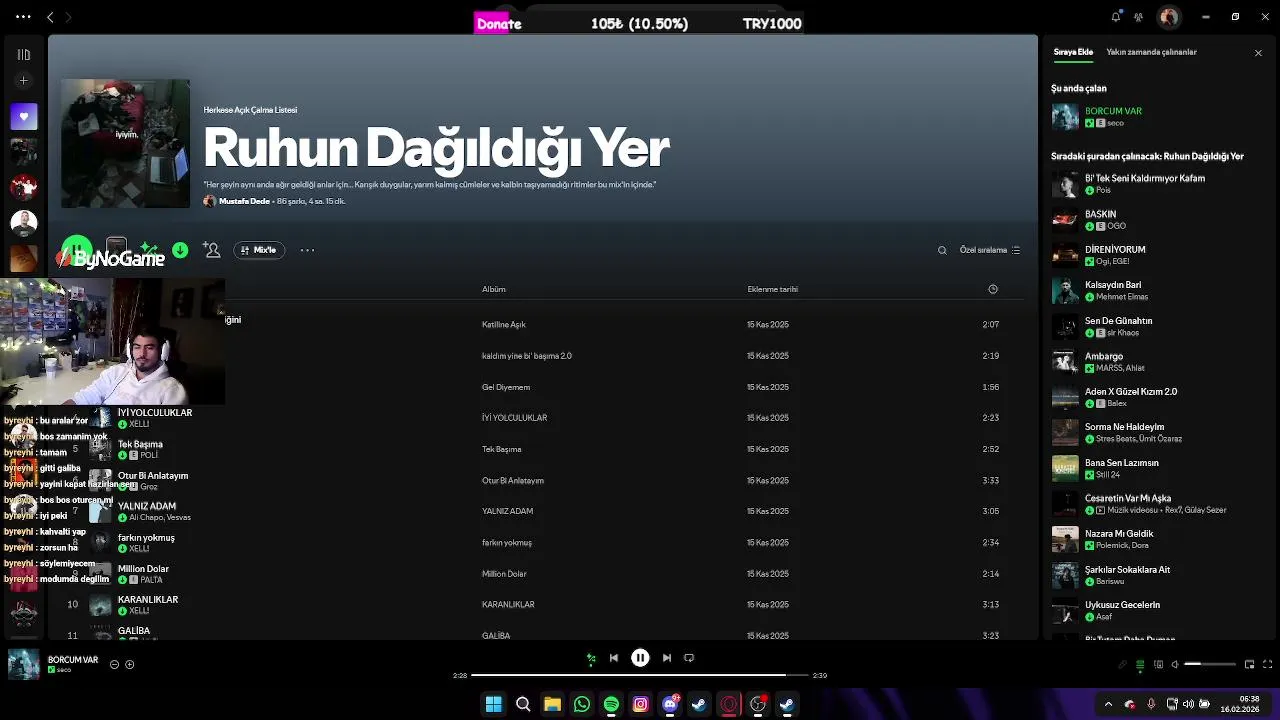The width and height of the screenshot is (1280, 720).
Task: Play BASKIN from the queue
Action: [x=1158, y=220]
